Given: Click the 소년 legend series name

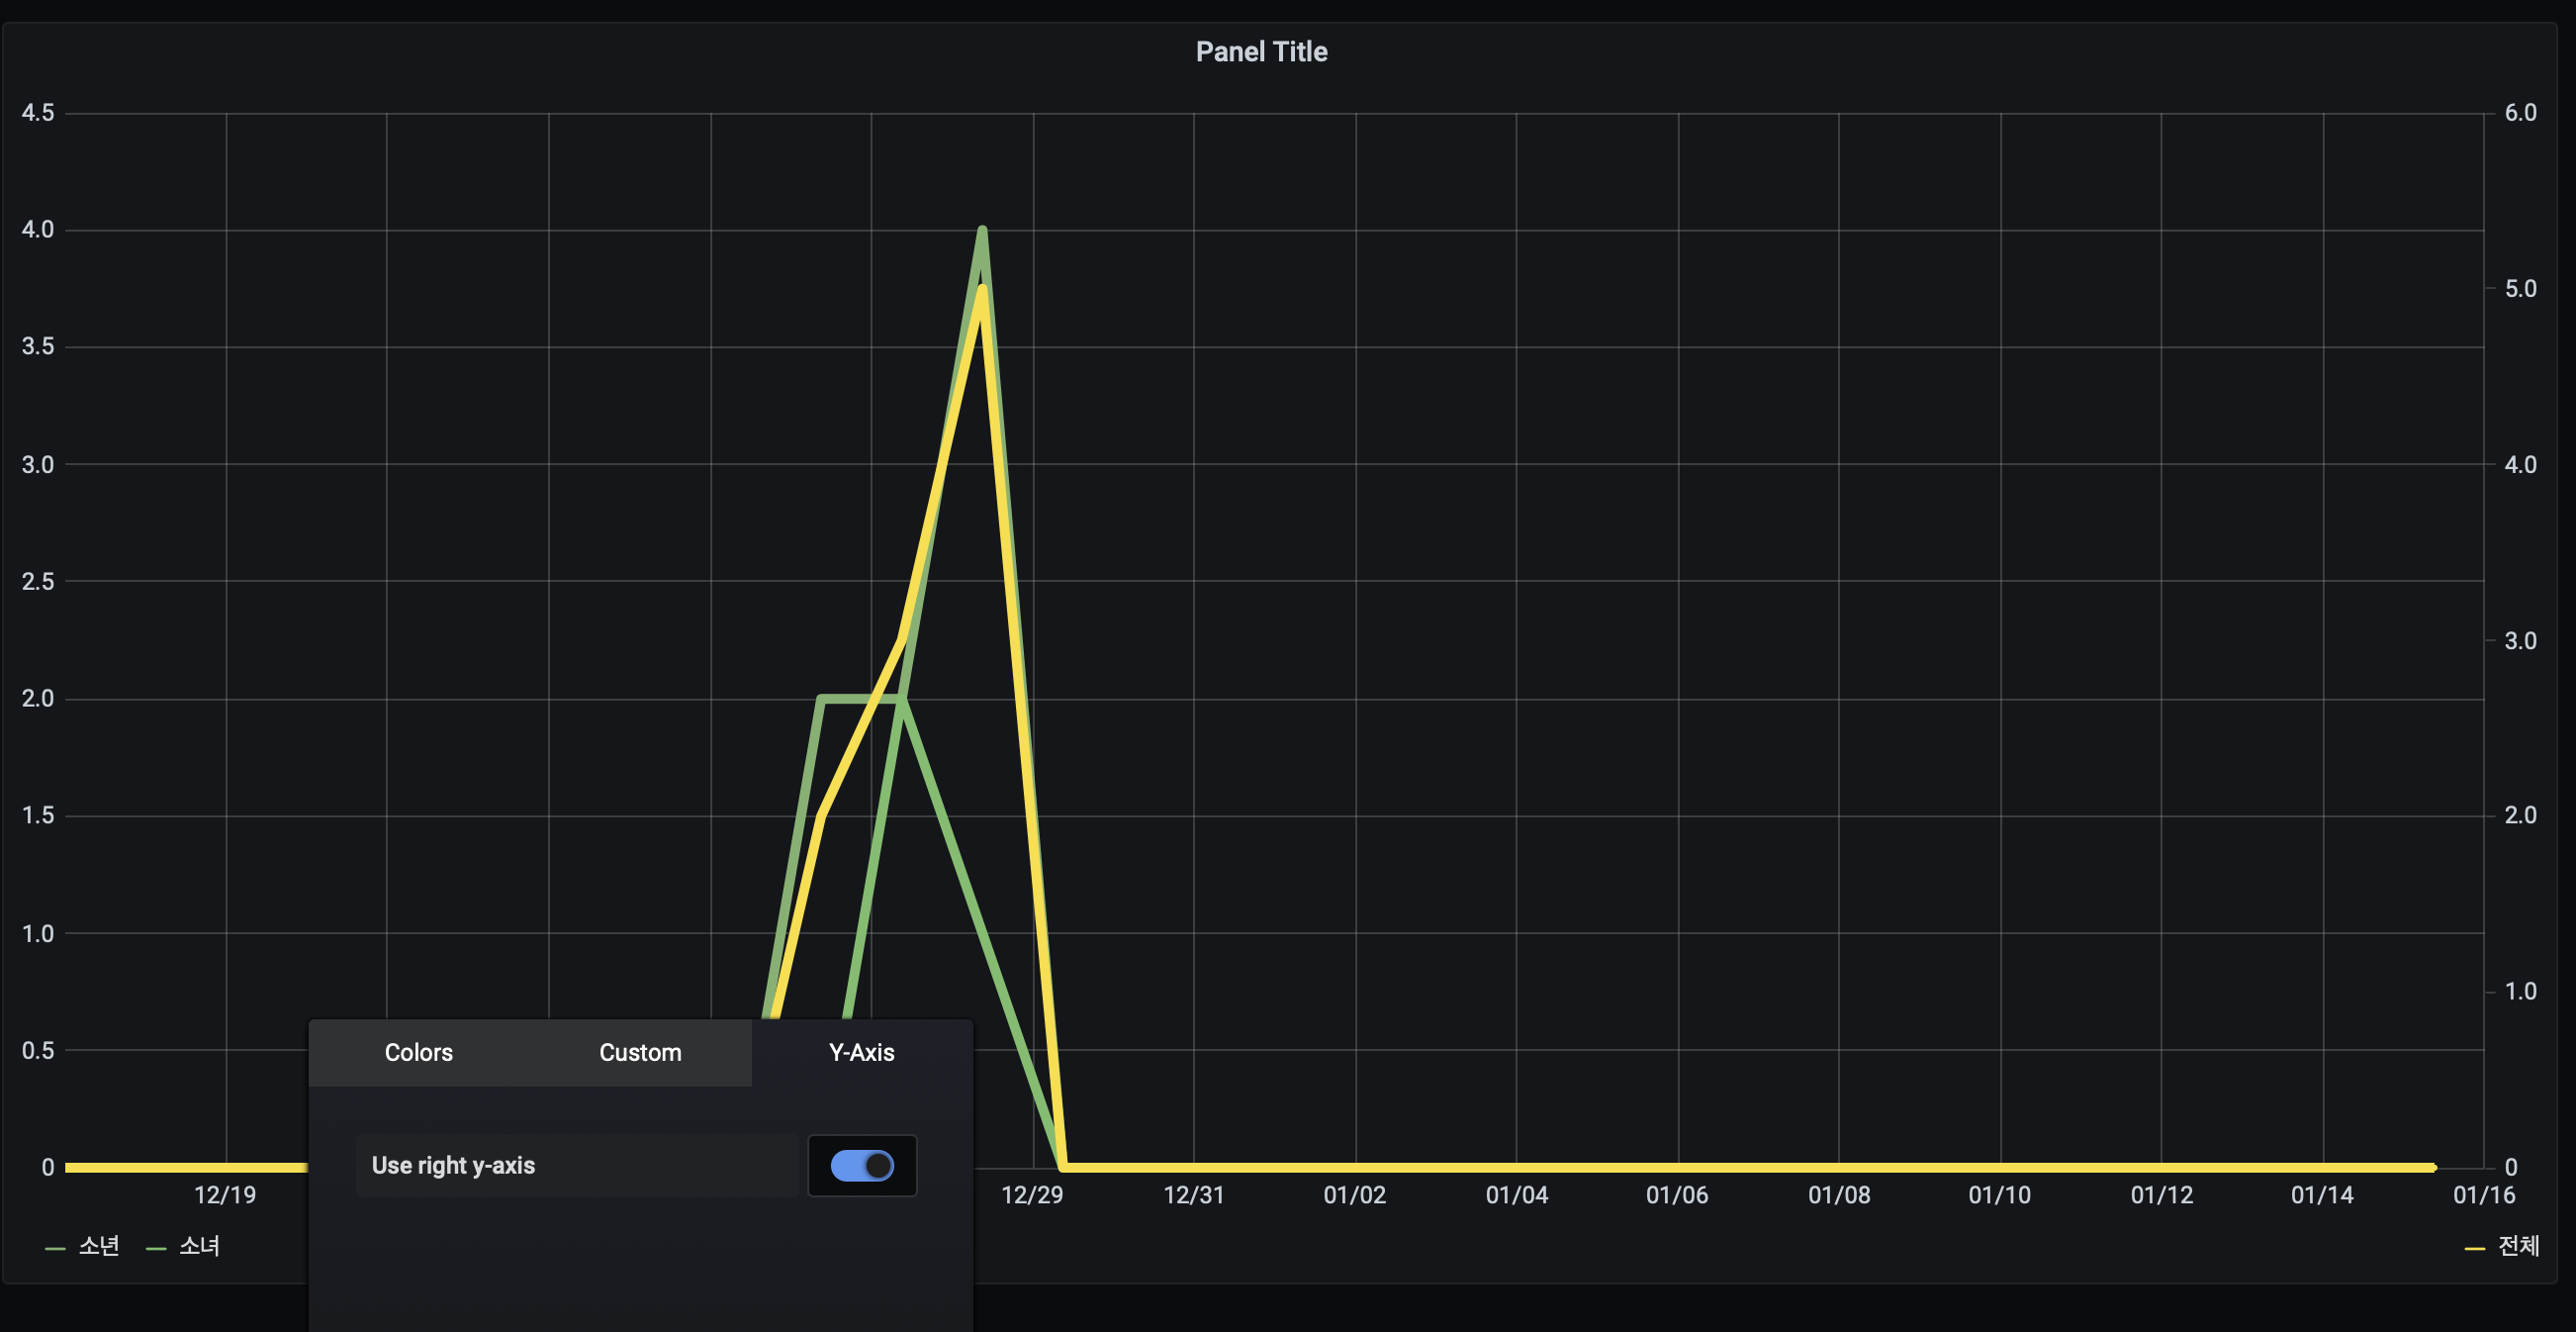Looking at the screenshot, I should click(99, 1246).
